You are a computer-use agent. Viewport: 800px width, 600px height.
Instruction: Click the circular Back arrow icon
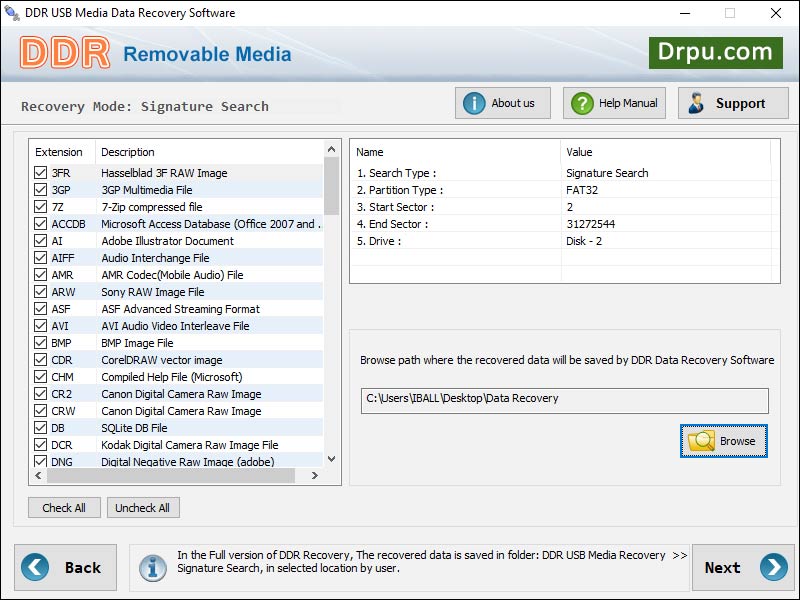36,567
